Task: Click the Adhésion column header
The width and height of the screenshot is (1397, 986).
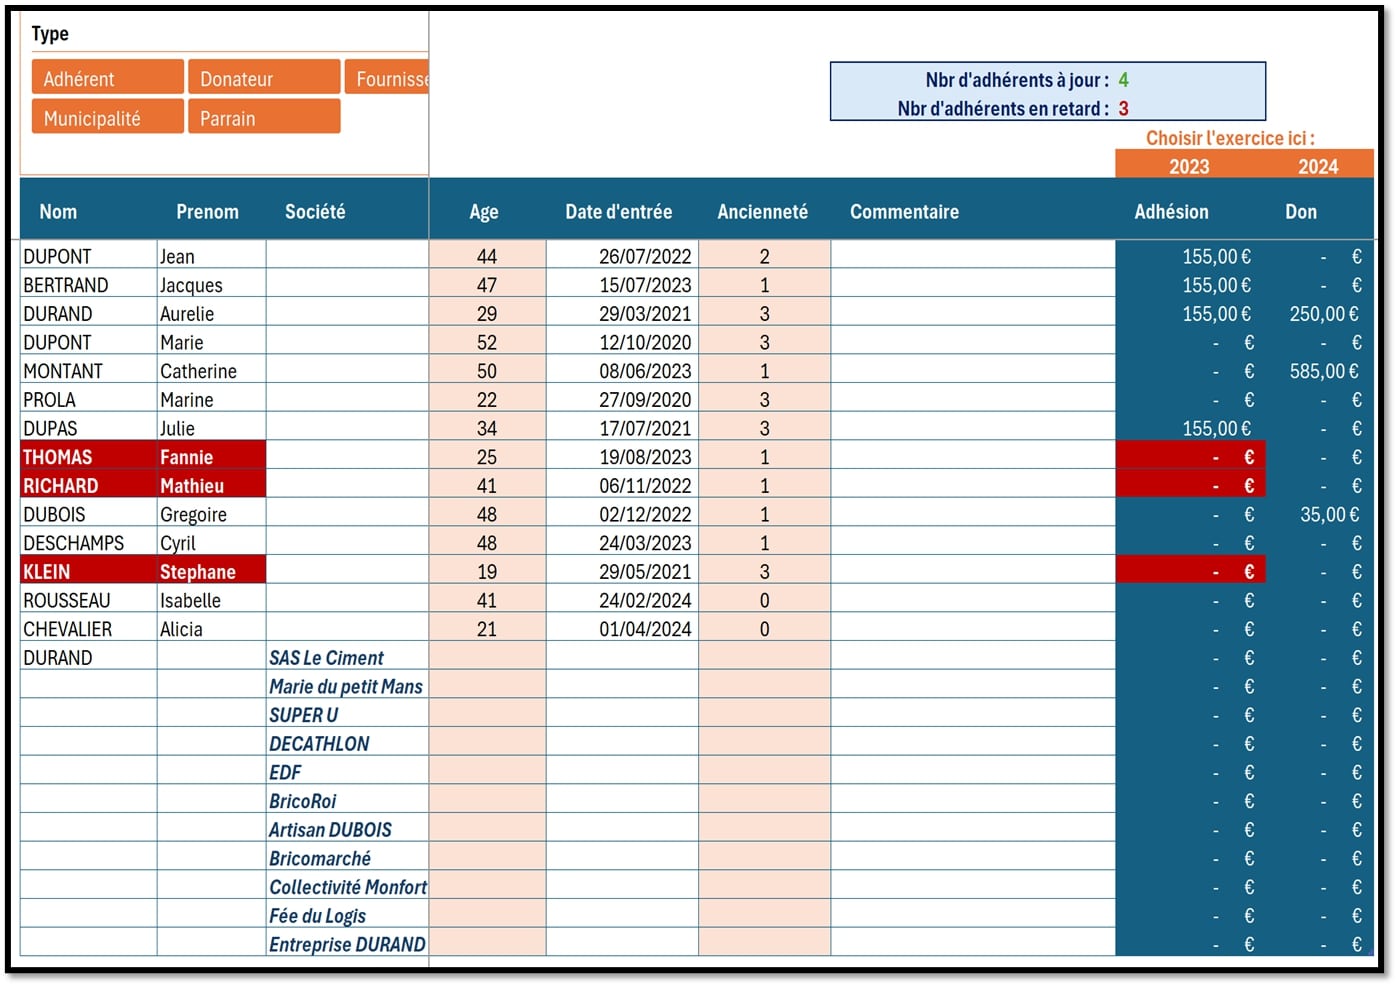Action: (x=1171, y=211)
